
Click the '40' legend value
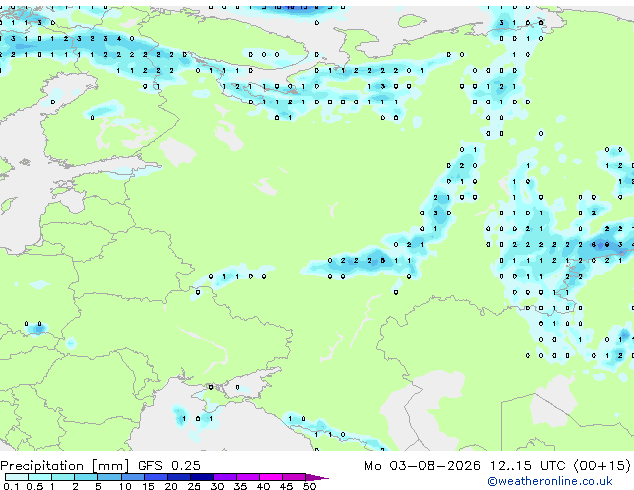(263, 486)
